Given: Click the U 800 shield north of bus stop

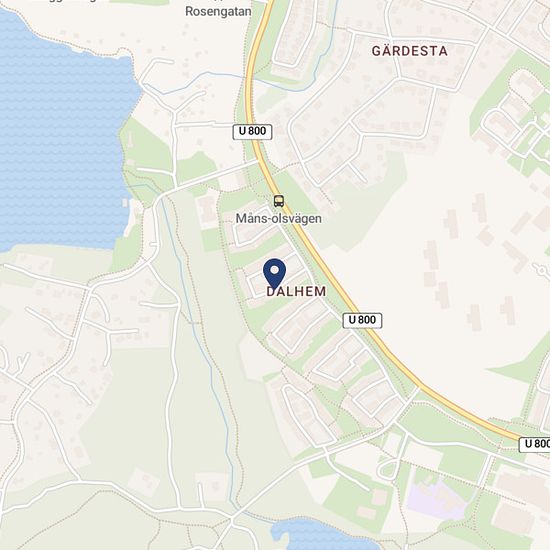Looking at the screenshot, I should [253, 132].
